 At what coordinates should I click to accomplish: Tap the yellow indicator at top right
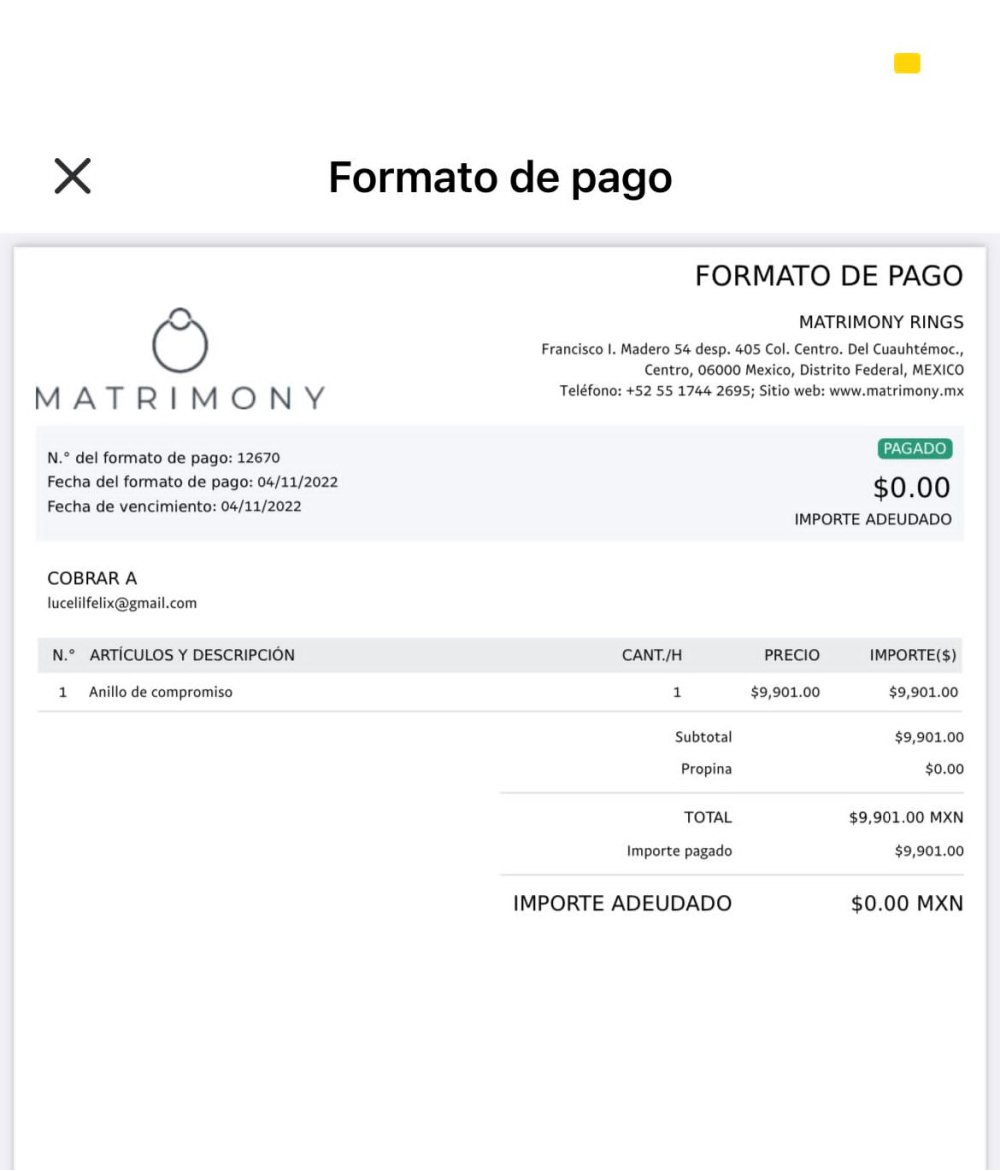[907, 63]
